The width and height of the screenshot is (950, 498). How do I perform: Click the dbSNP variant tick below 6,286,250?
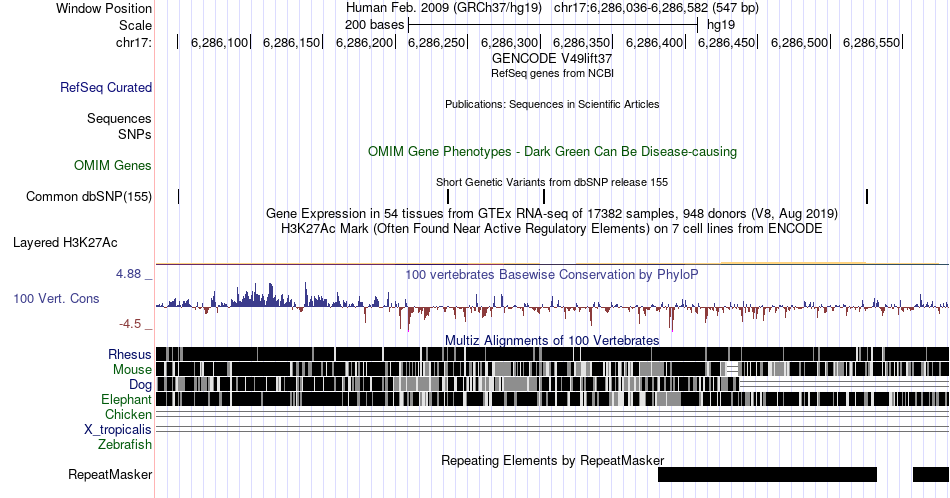point(448,196)
